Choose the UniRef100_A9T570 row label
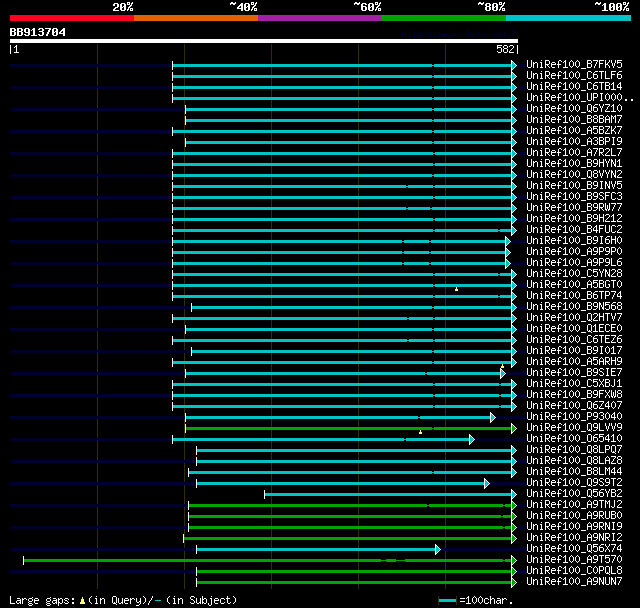This screenshot has width=640, height=608. coord(574,560)
